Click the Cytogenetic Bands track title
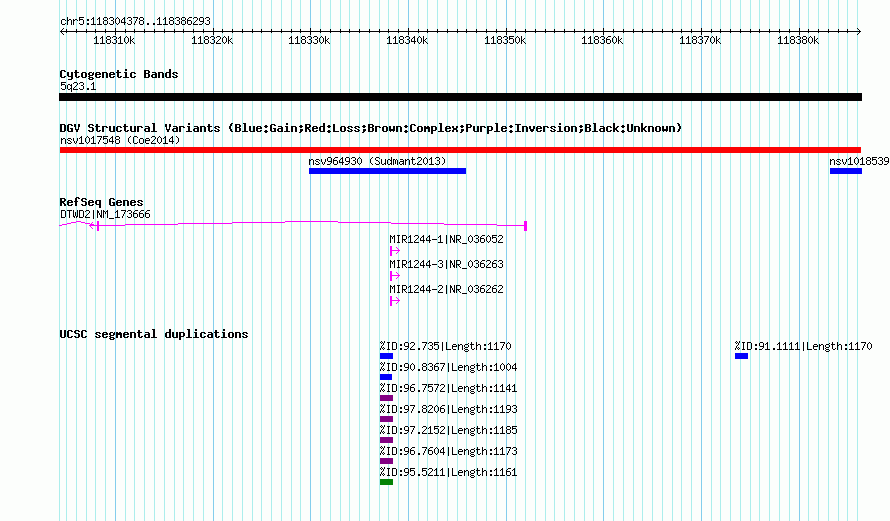The height and width of the screenshot is (521, 890). pos(119,74)
